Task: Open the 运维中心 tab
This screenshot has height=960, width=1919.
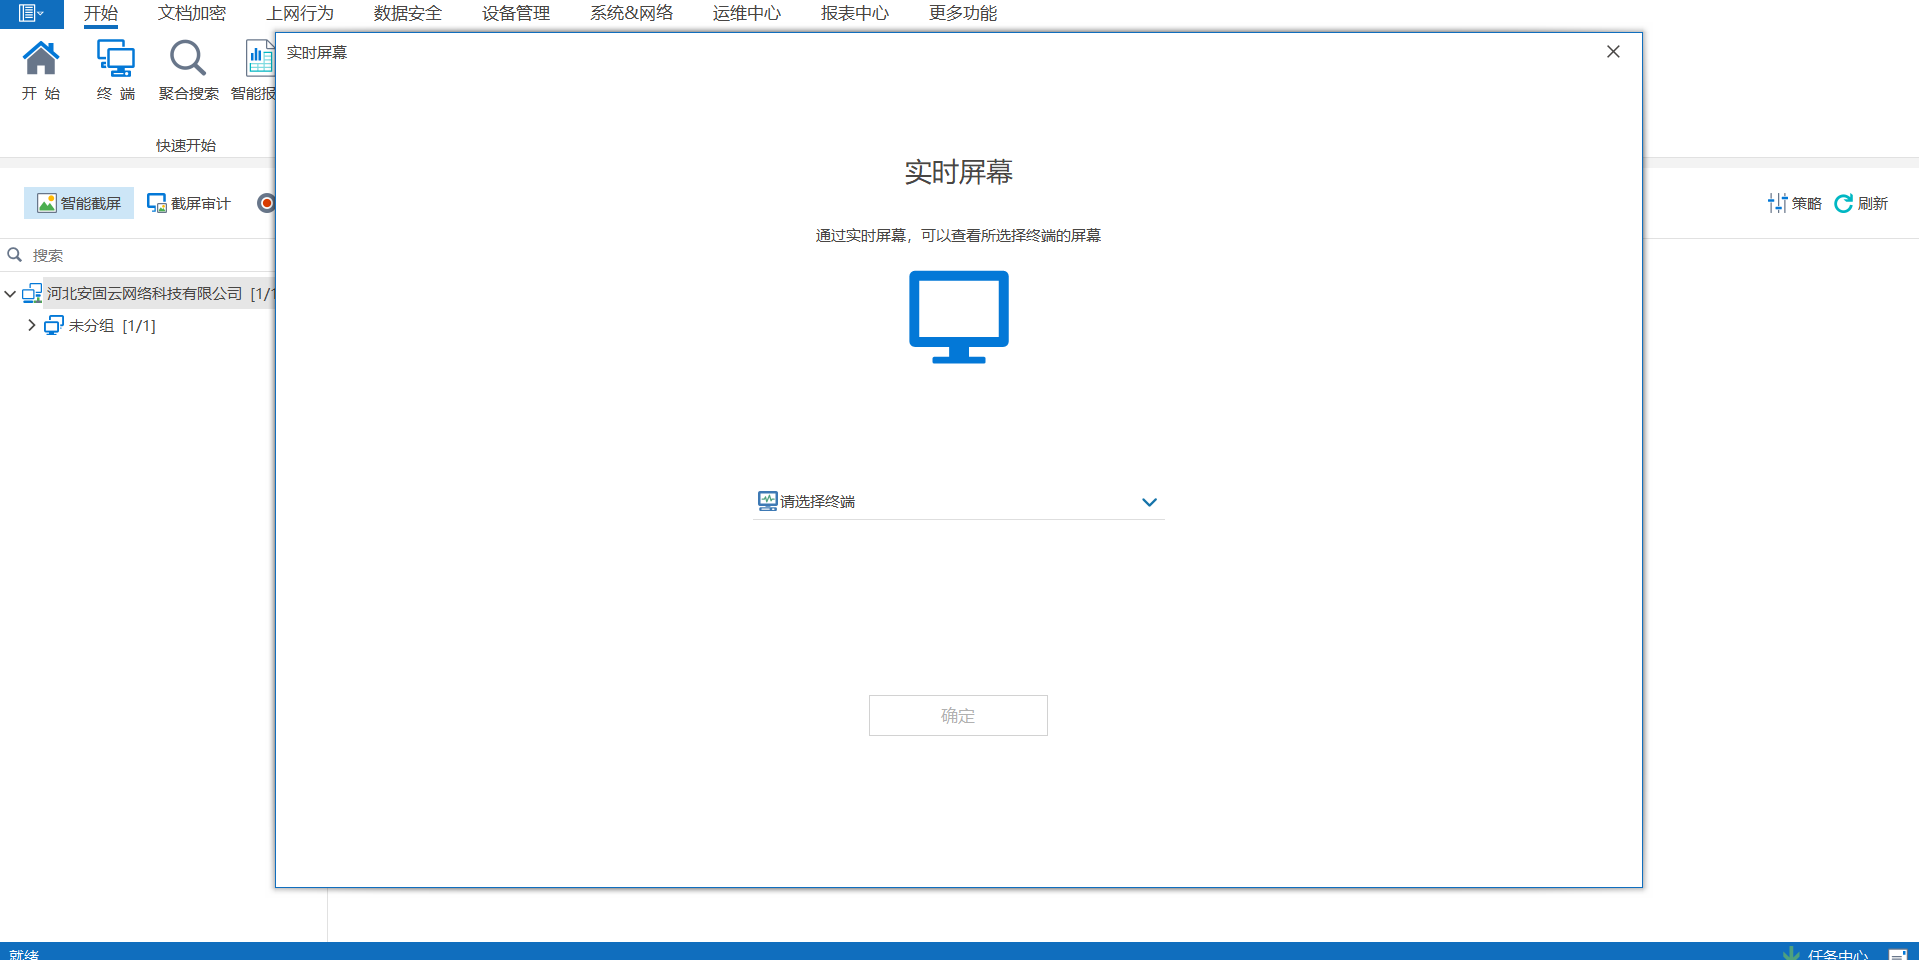Action: (x=747, y=13)
